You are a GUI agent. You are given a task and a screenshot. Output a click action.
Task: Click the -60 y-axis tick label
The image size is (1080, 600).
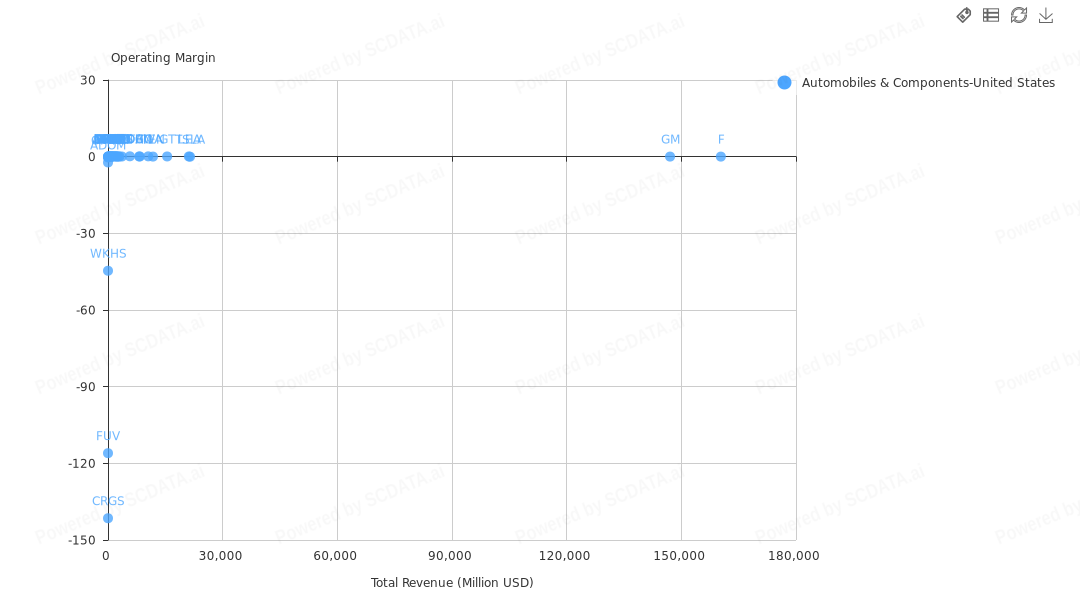click(x=85, y=310)
